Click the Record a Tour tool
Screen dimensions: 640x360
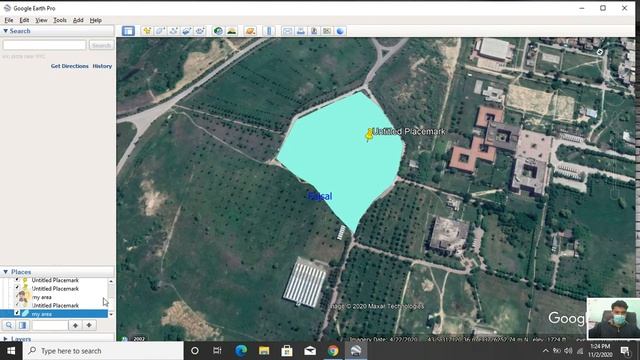[x=200, y=31]
